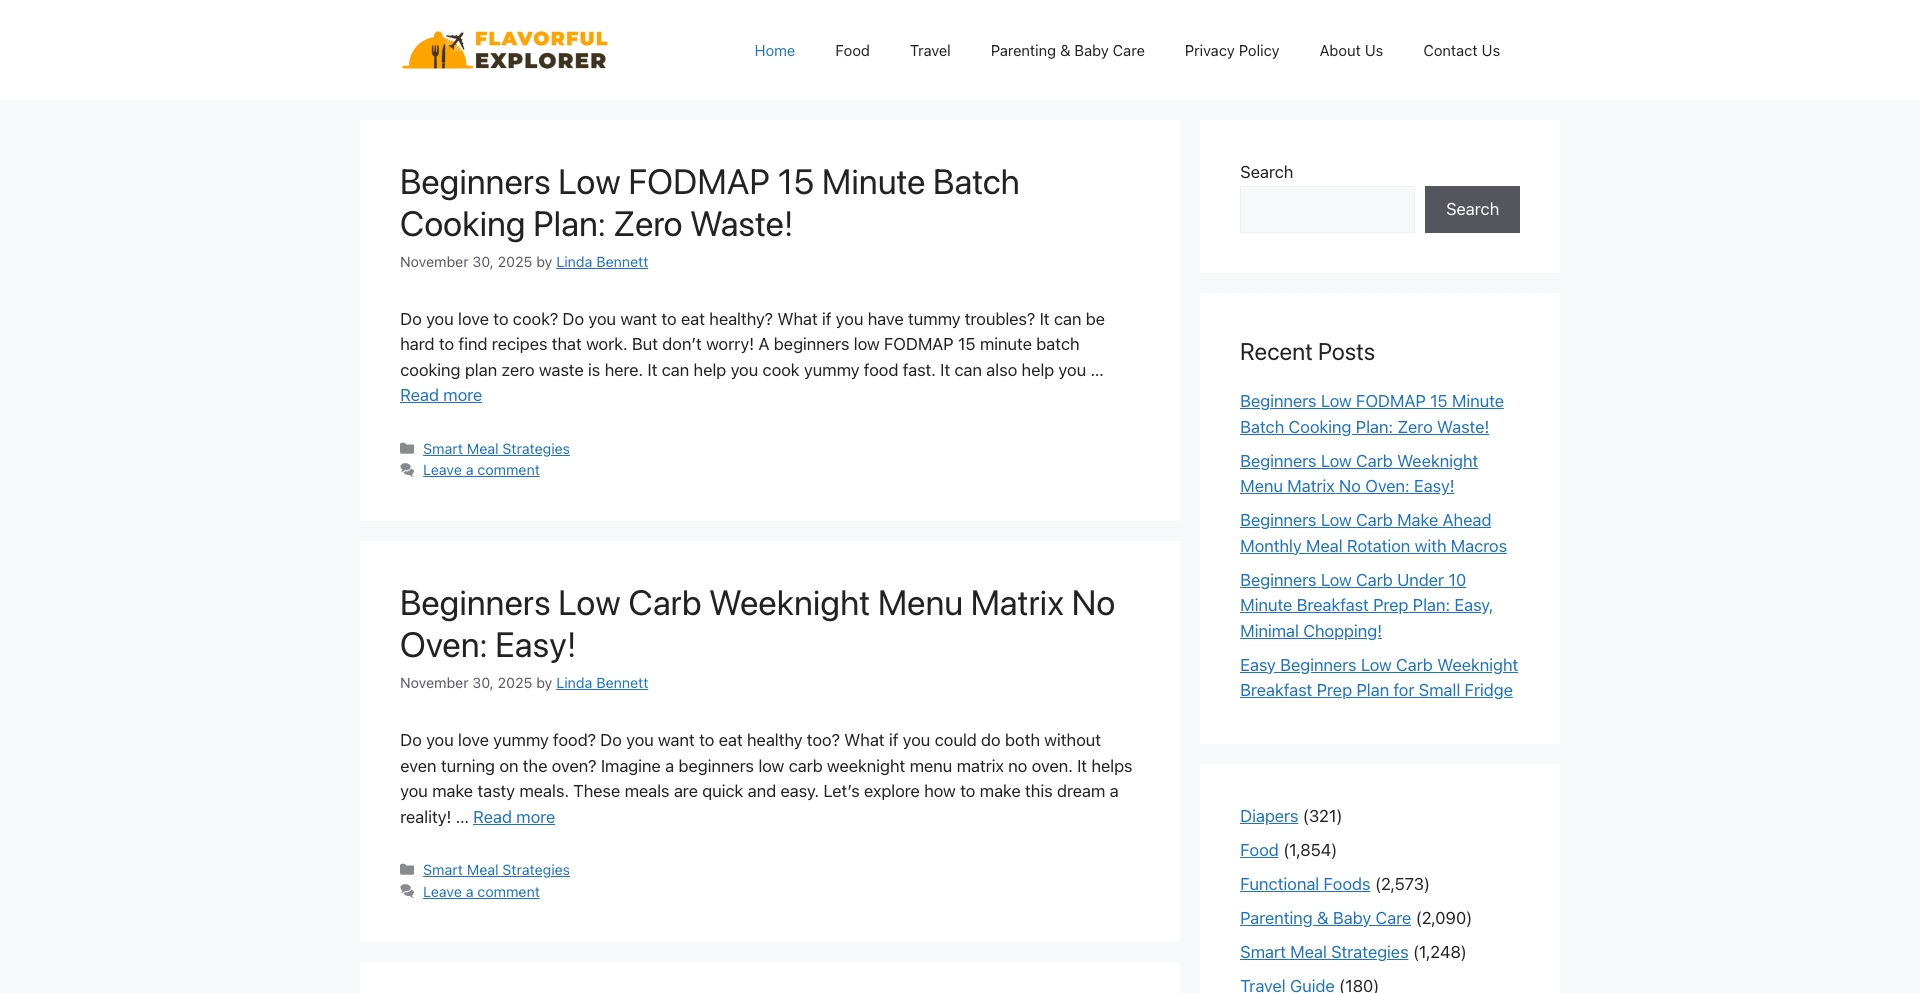Open the Contact Us page
The height and width of the screenshot is (993, 1920).
click(x=1461, y=50)
